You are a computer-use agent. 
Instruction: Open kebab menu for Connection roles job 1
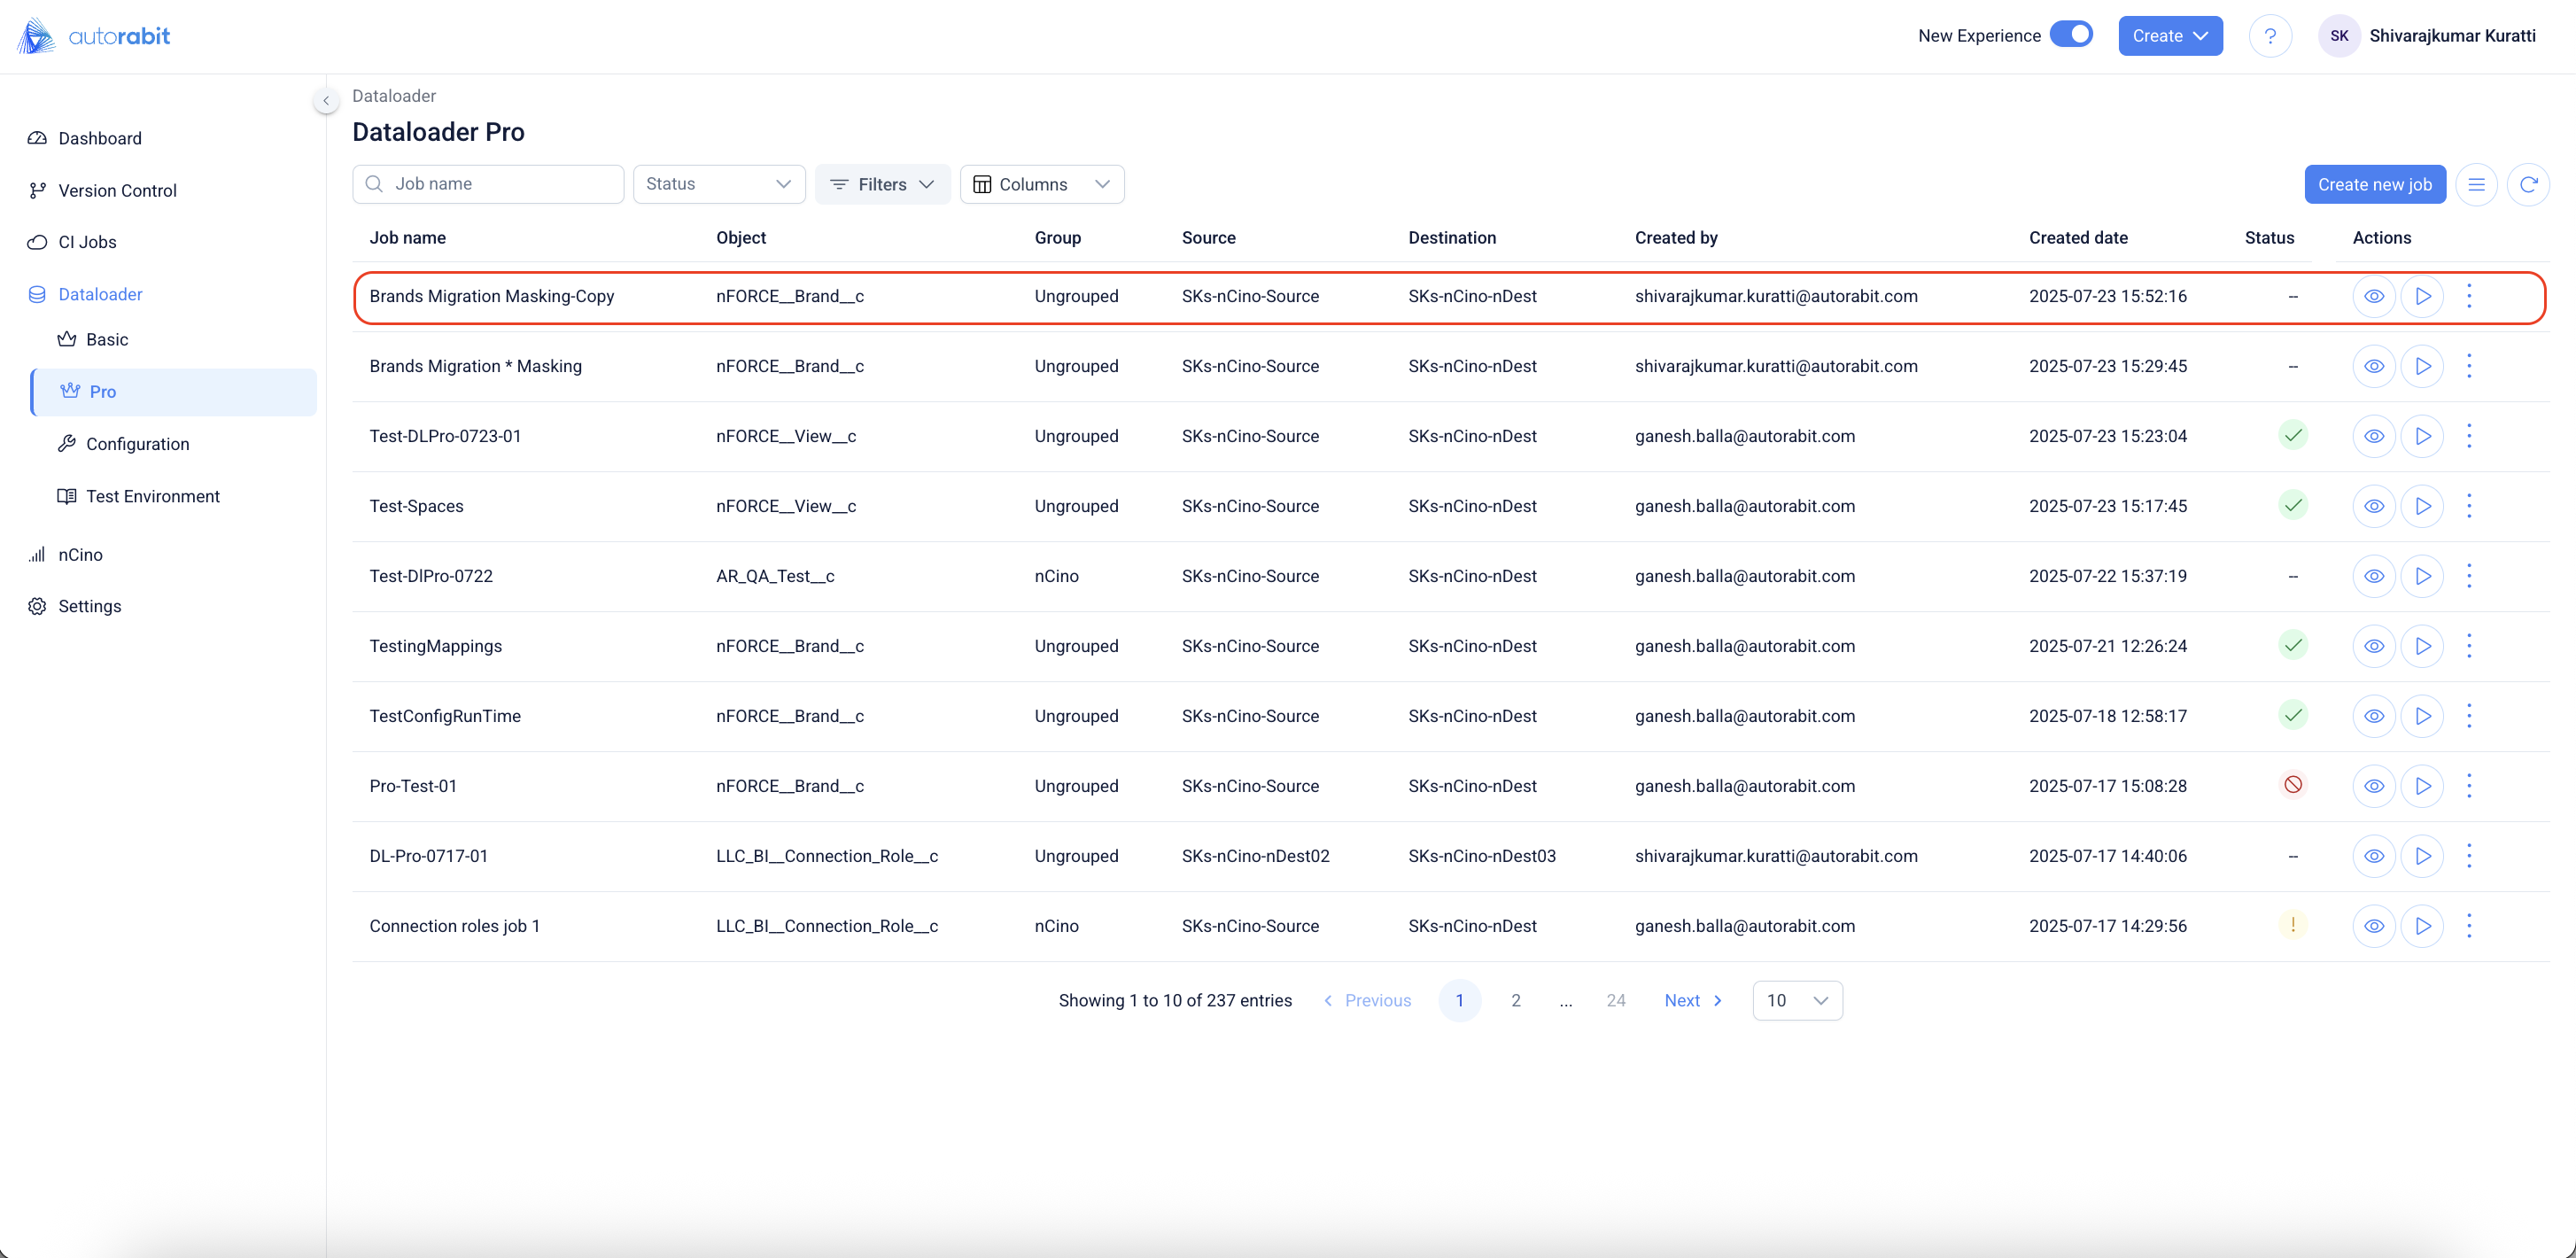click(2469, 926)
